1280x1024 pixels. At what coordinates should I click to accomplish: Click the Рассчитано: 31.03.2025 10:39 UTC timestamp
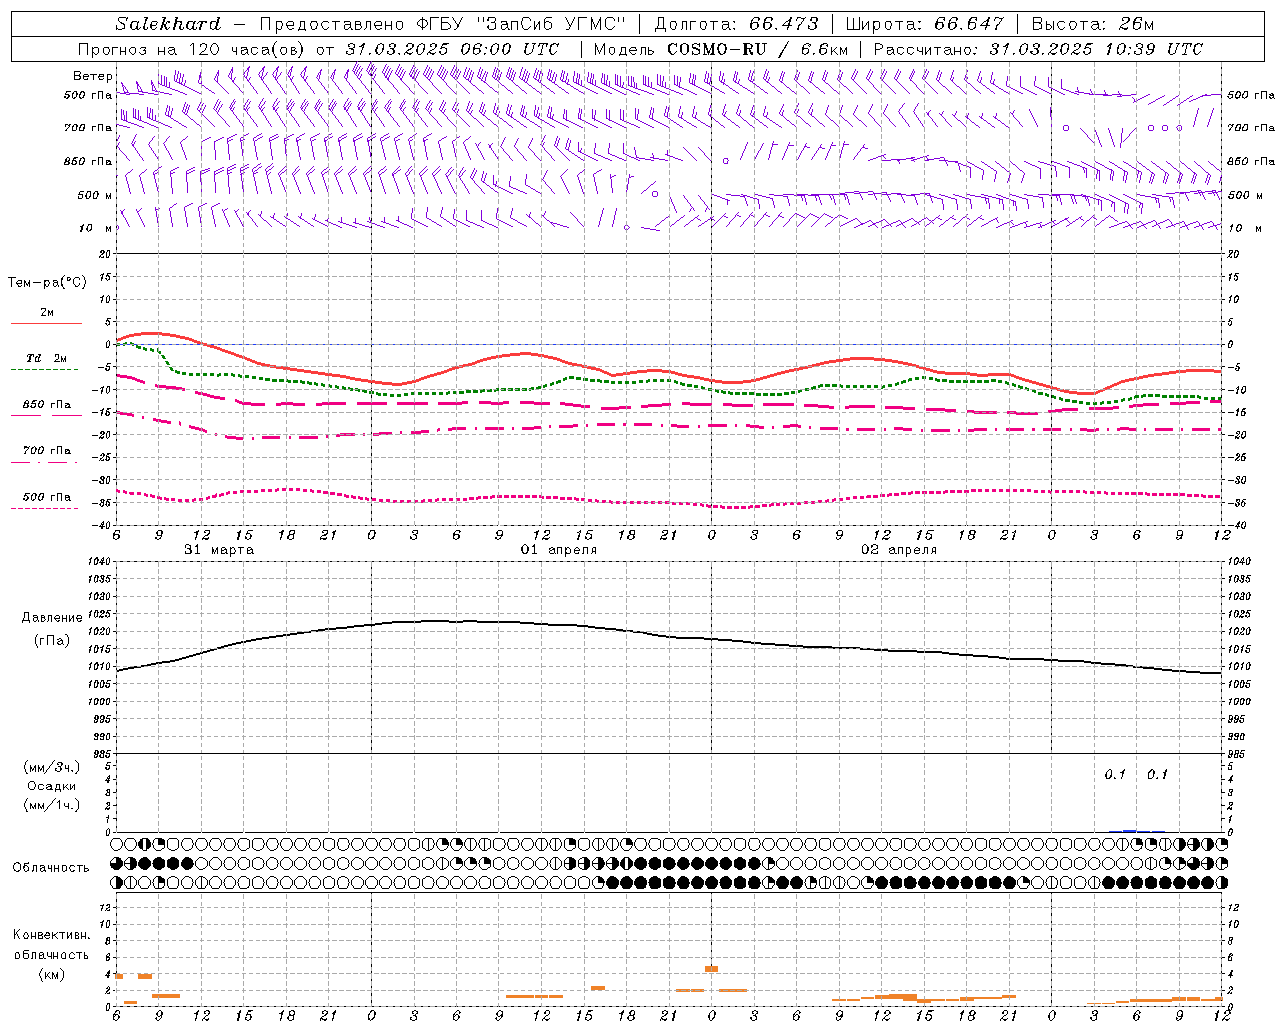coord(1038,49)
